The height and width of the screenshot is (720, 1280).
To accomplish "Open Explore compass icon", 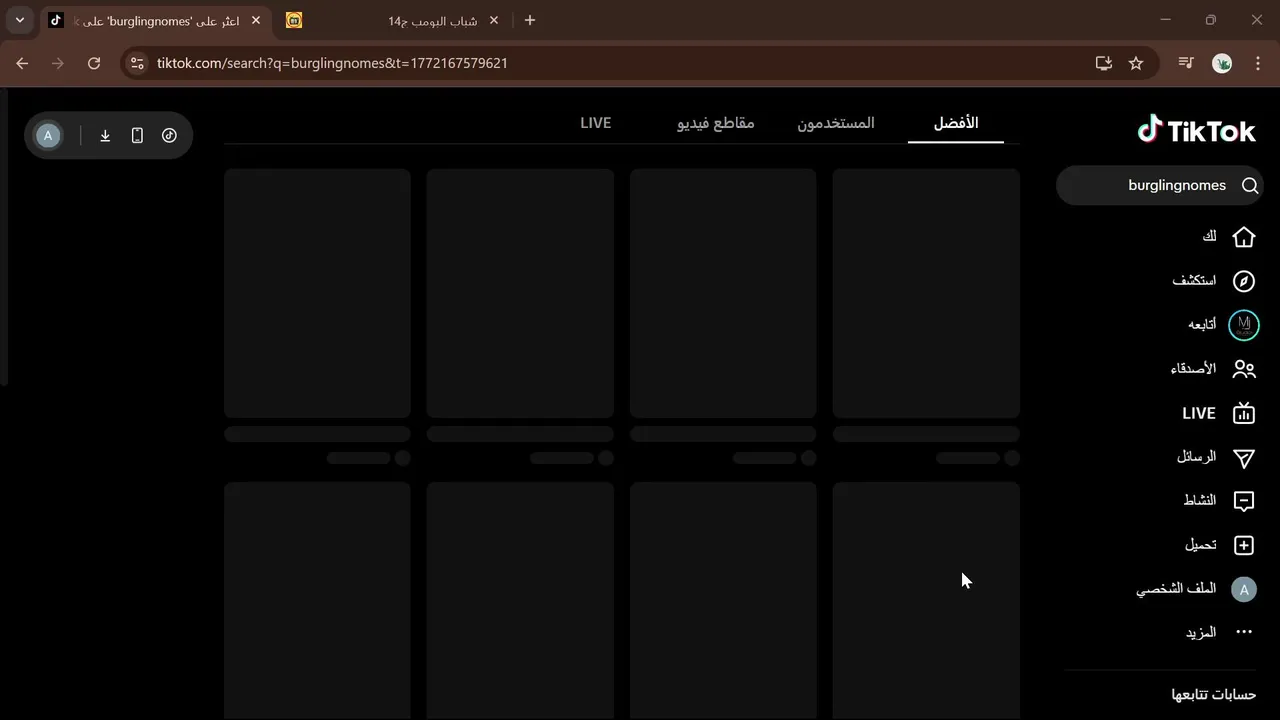I will (1244, 281).
